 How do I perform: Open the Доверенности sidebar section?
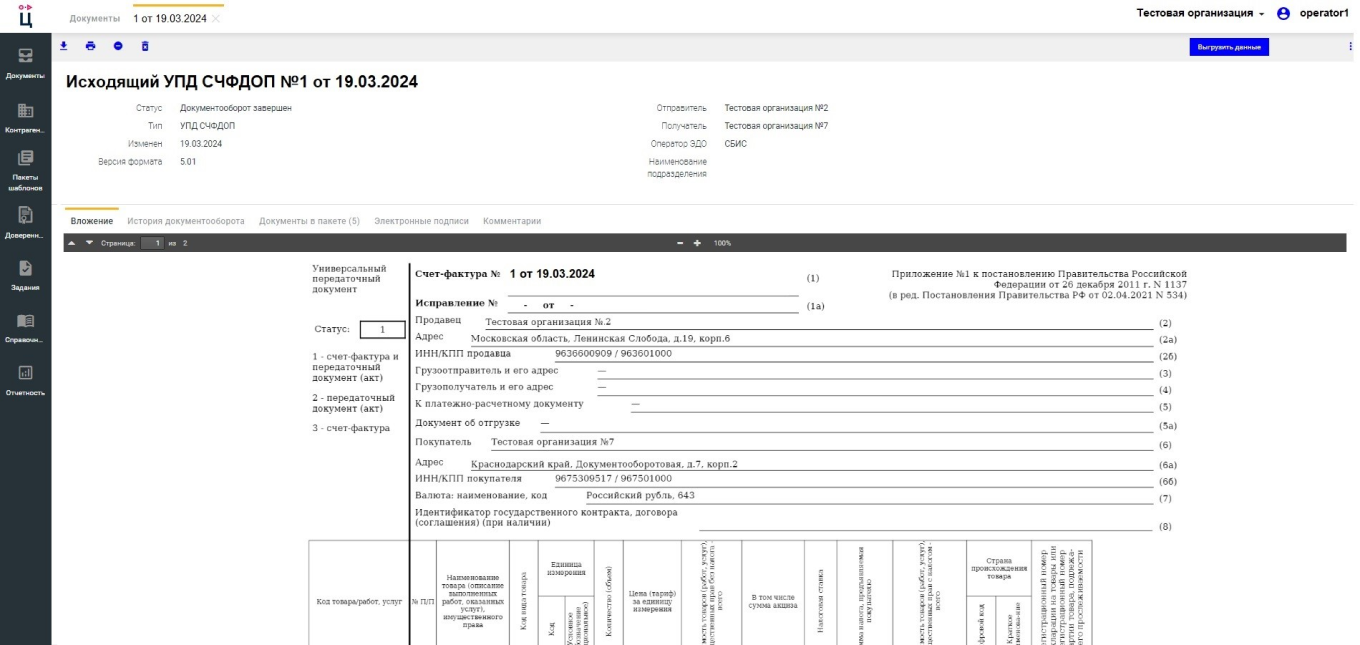(25, 222)
